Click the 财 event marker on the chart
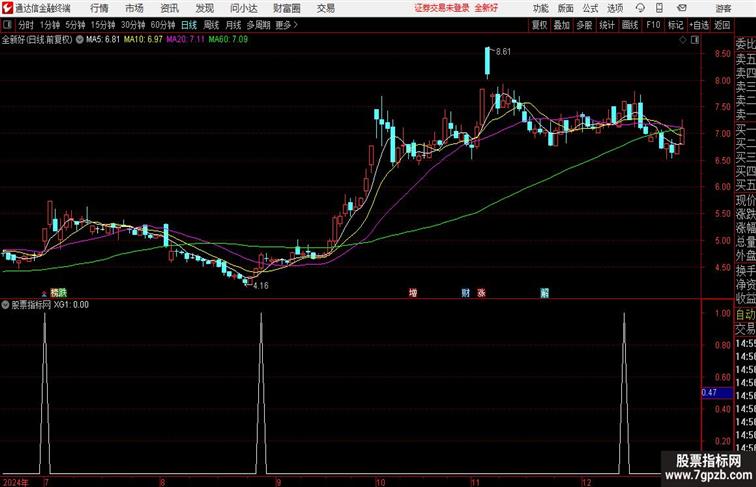The height and width of the screenshot is (487, 756). click(x=465, y=293)
